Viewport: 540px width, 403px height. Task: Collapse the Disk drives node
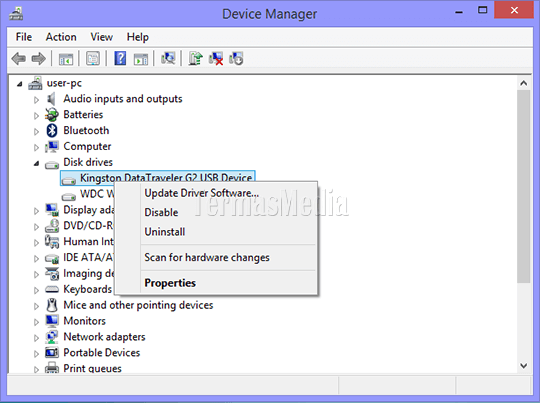[x=37, y=163]
